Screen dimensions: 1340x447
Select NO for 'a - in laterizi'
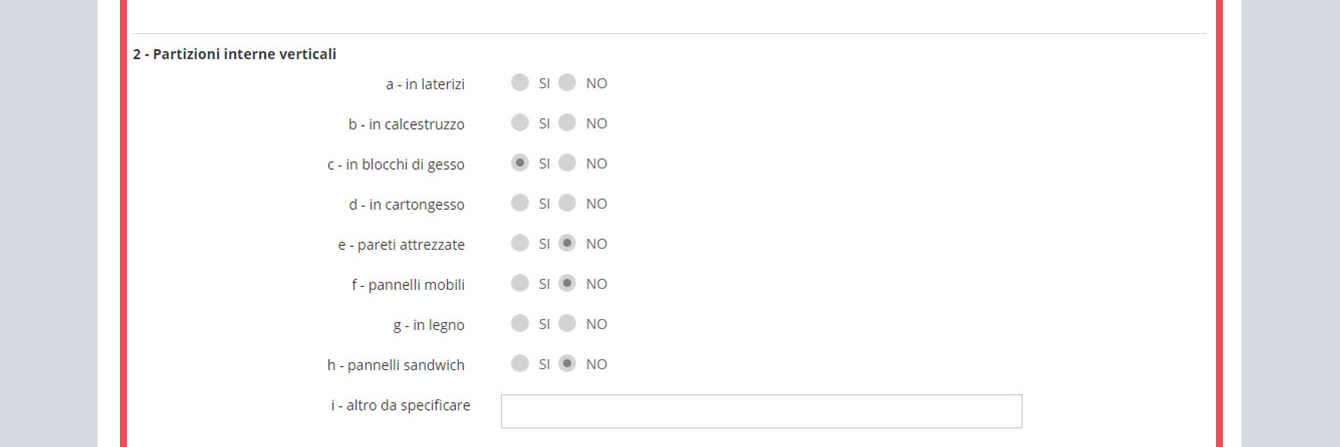567,83
